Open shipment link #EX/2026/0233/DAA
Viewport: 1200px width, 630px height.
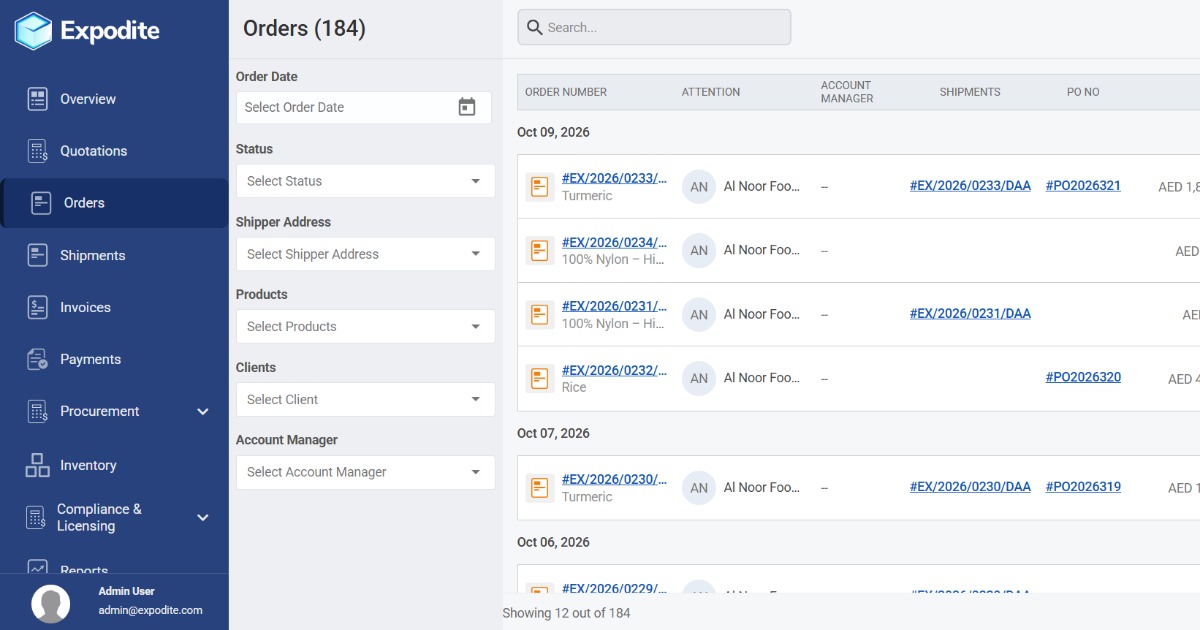[970, 186]
